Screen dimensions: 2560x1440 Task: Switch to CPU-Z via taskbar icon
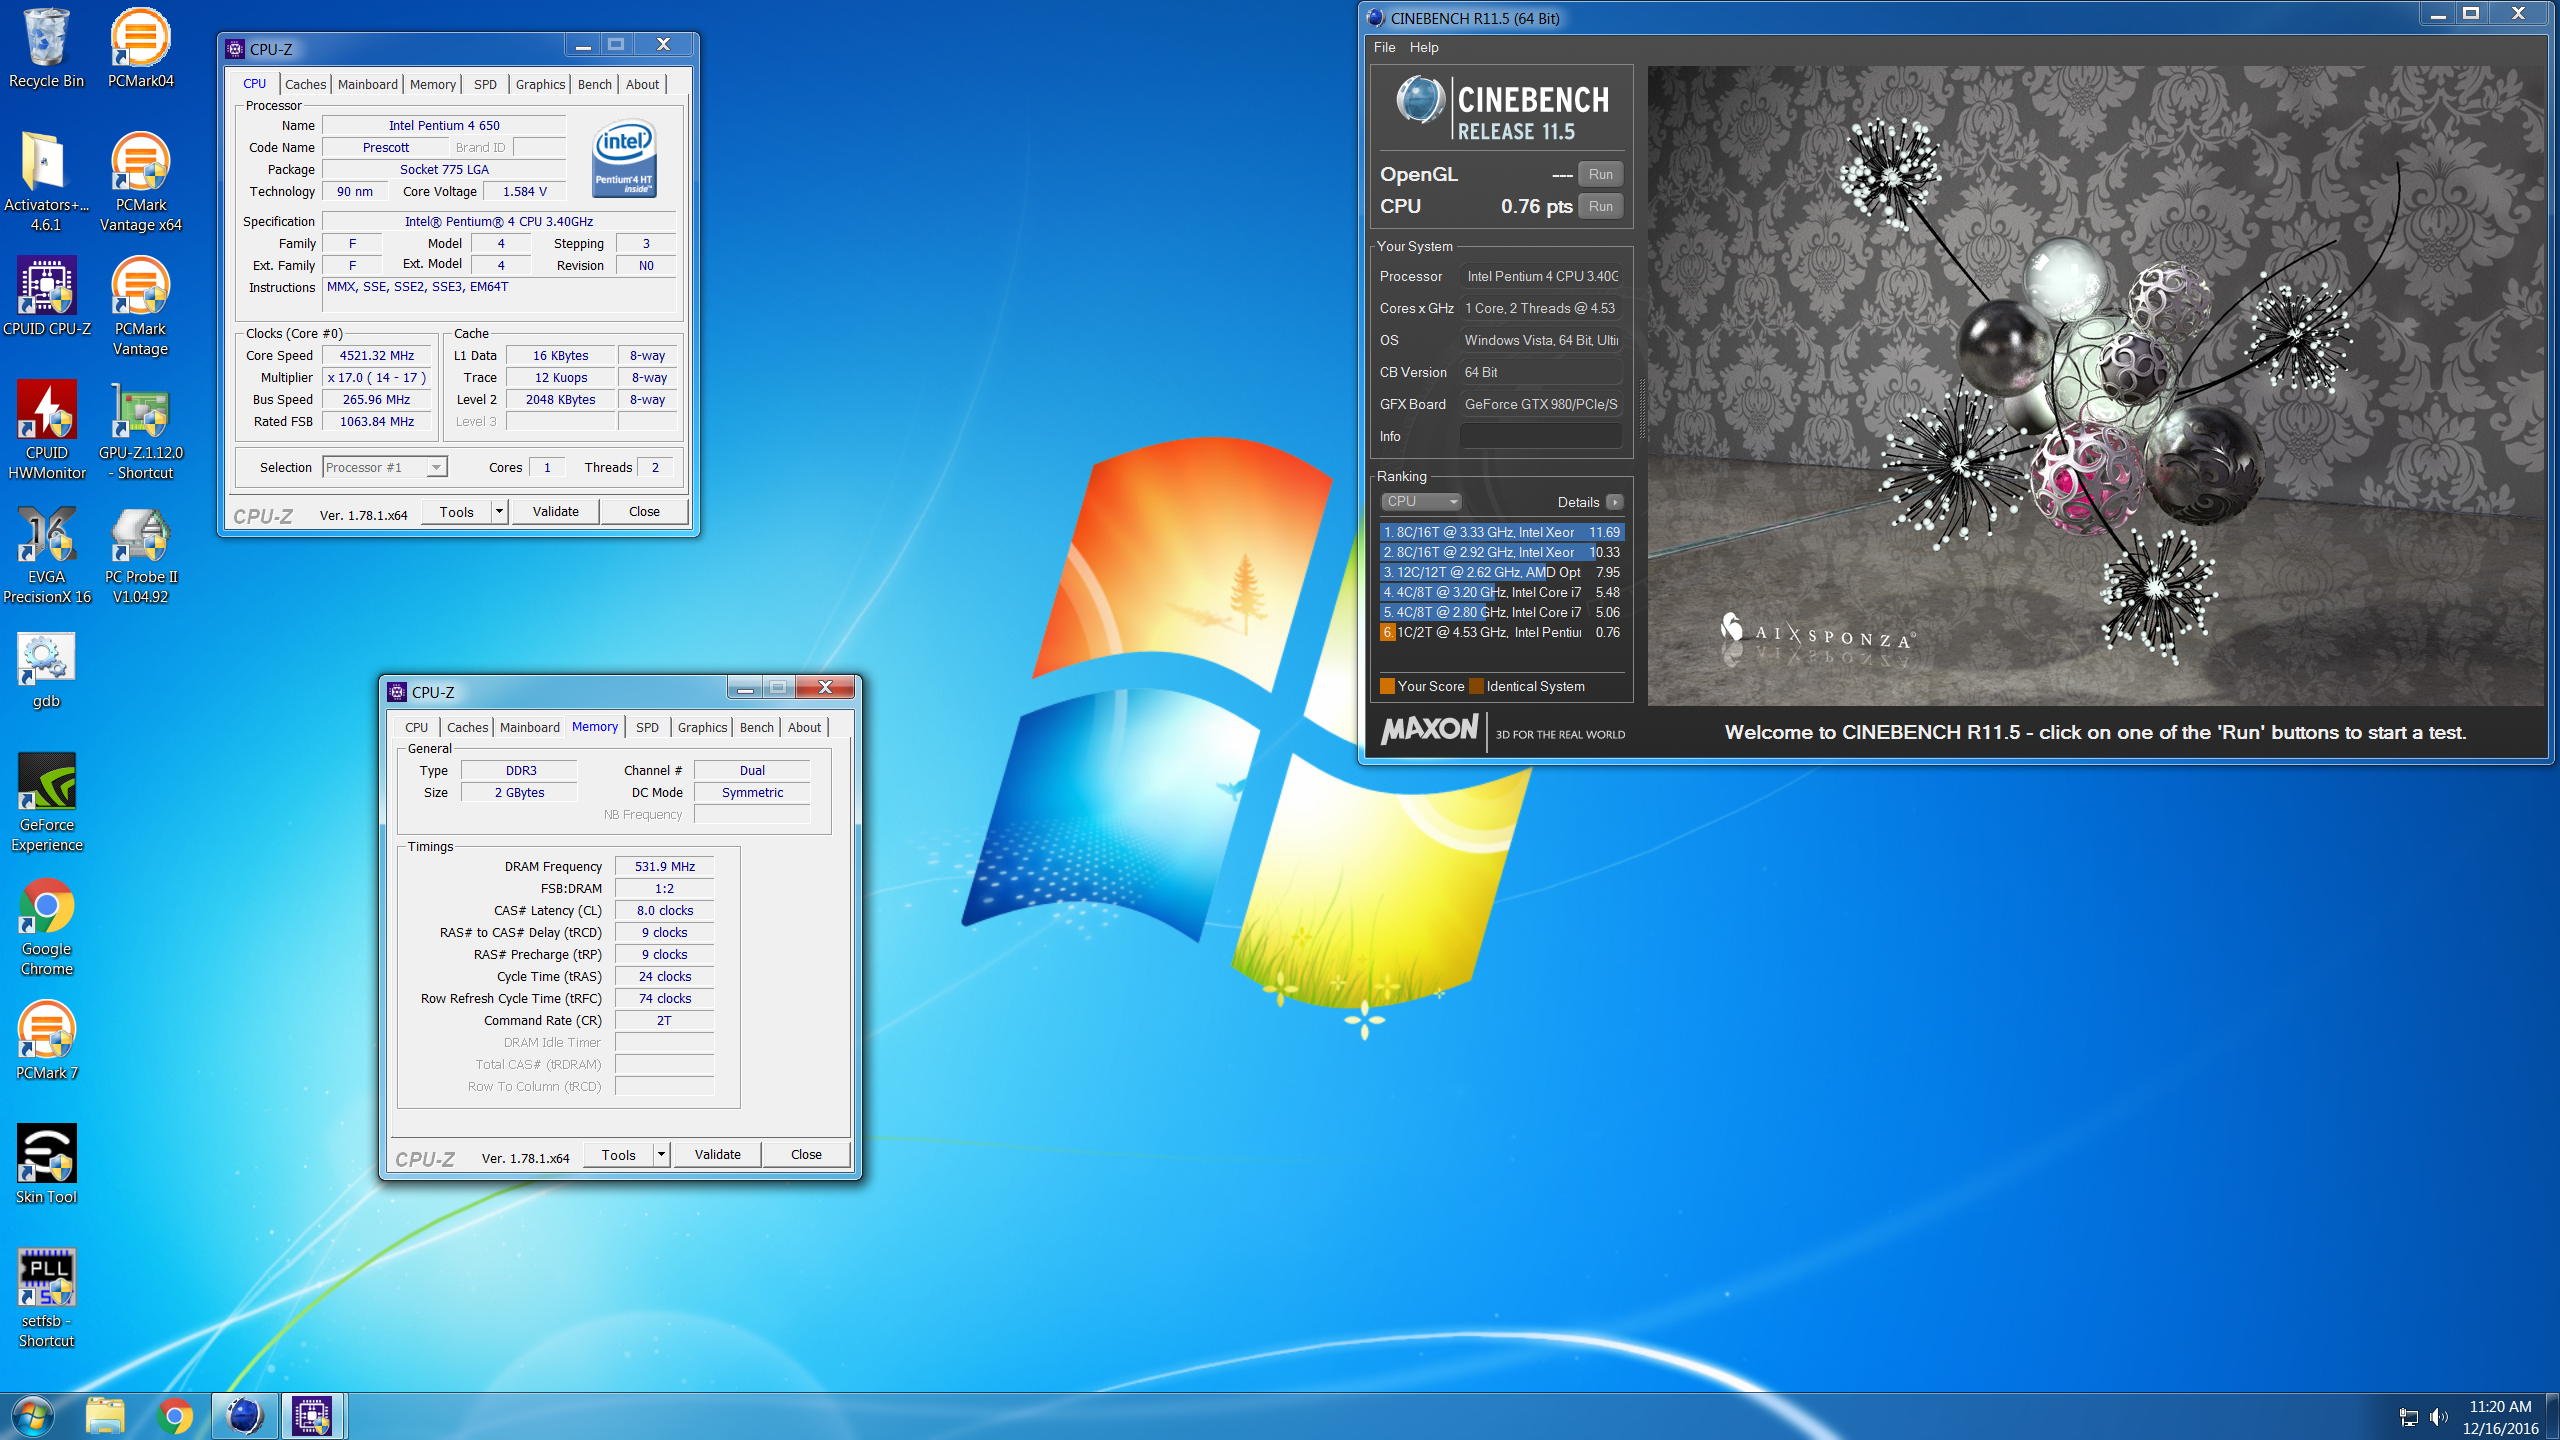pyautogui.click(x=312, y=1416)
